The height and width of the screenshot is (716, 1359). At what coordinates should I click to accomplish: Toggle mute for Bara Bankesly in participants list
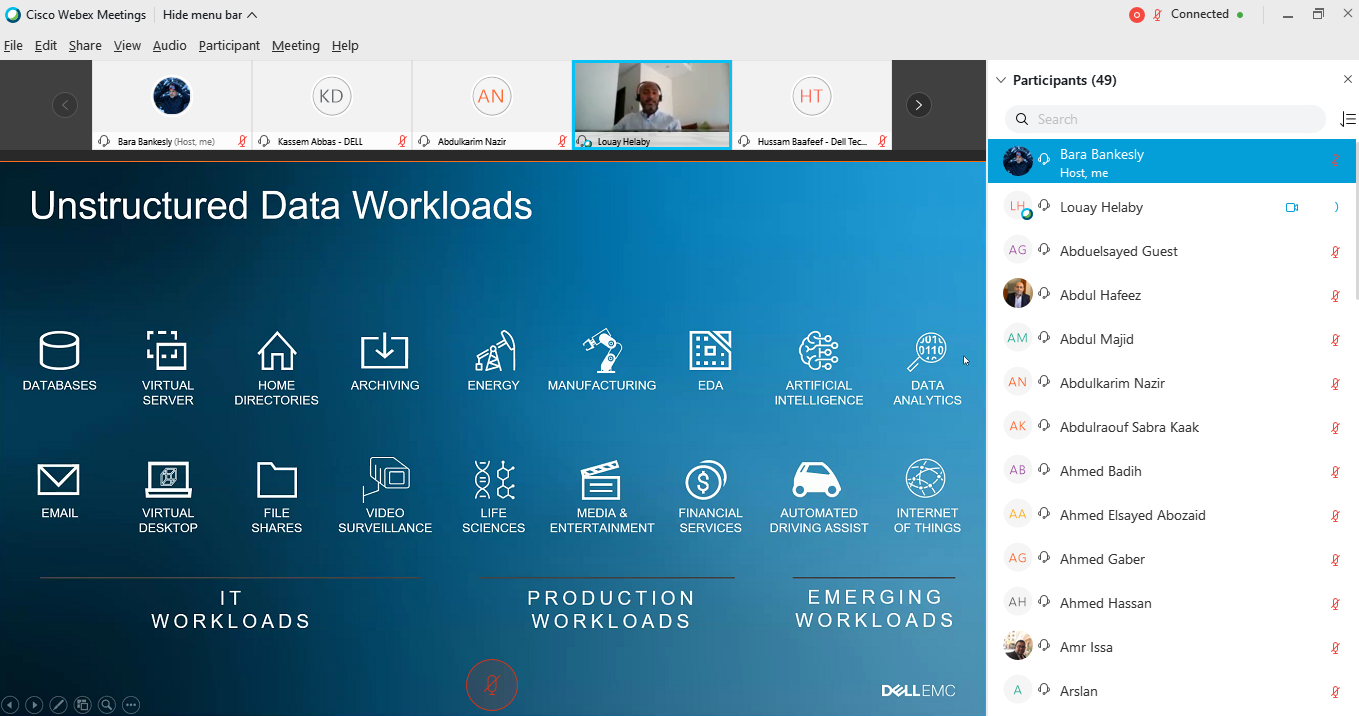coord(1335,160)
